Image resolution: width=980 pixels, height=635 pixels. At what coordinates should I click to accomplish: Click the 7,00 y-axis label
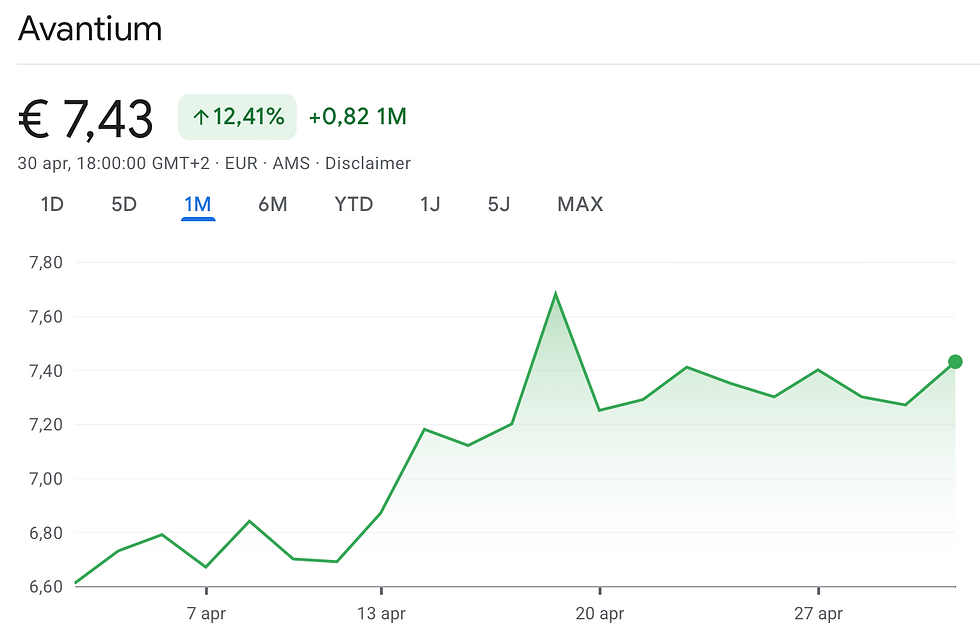(x=46, y=479)
